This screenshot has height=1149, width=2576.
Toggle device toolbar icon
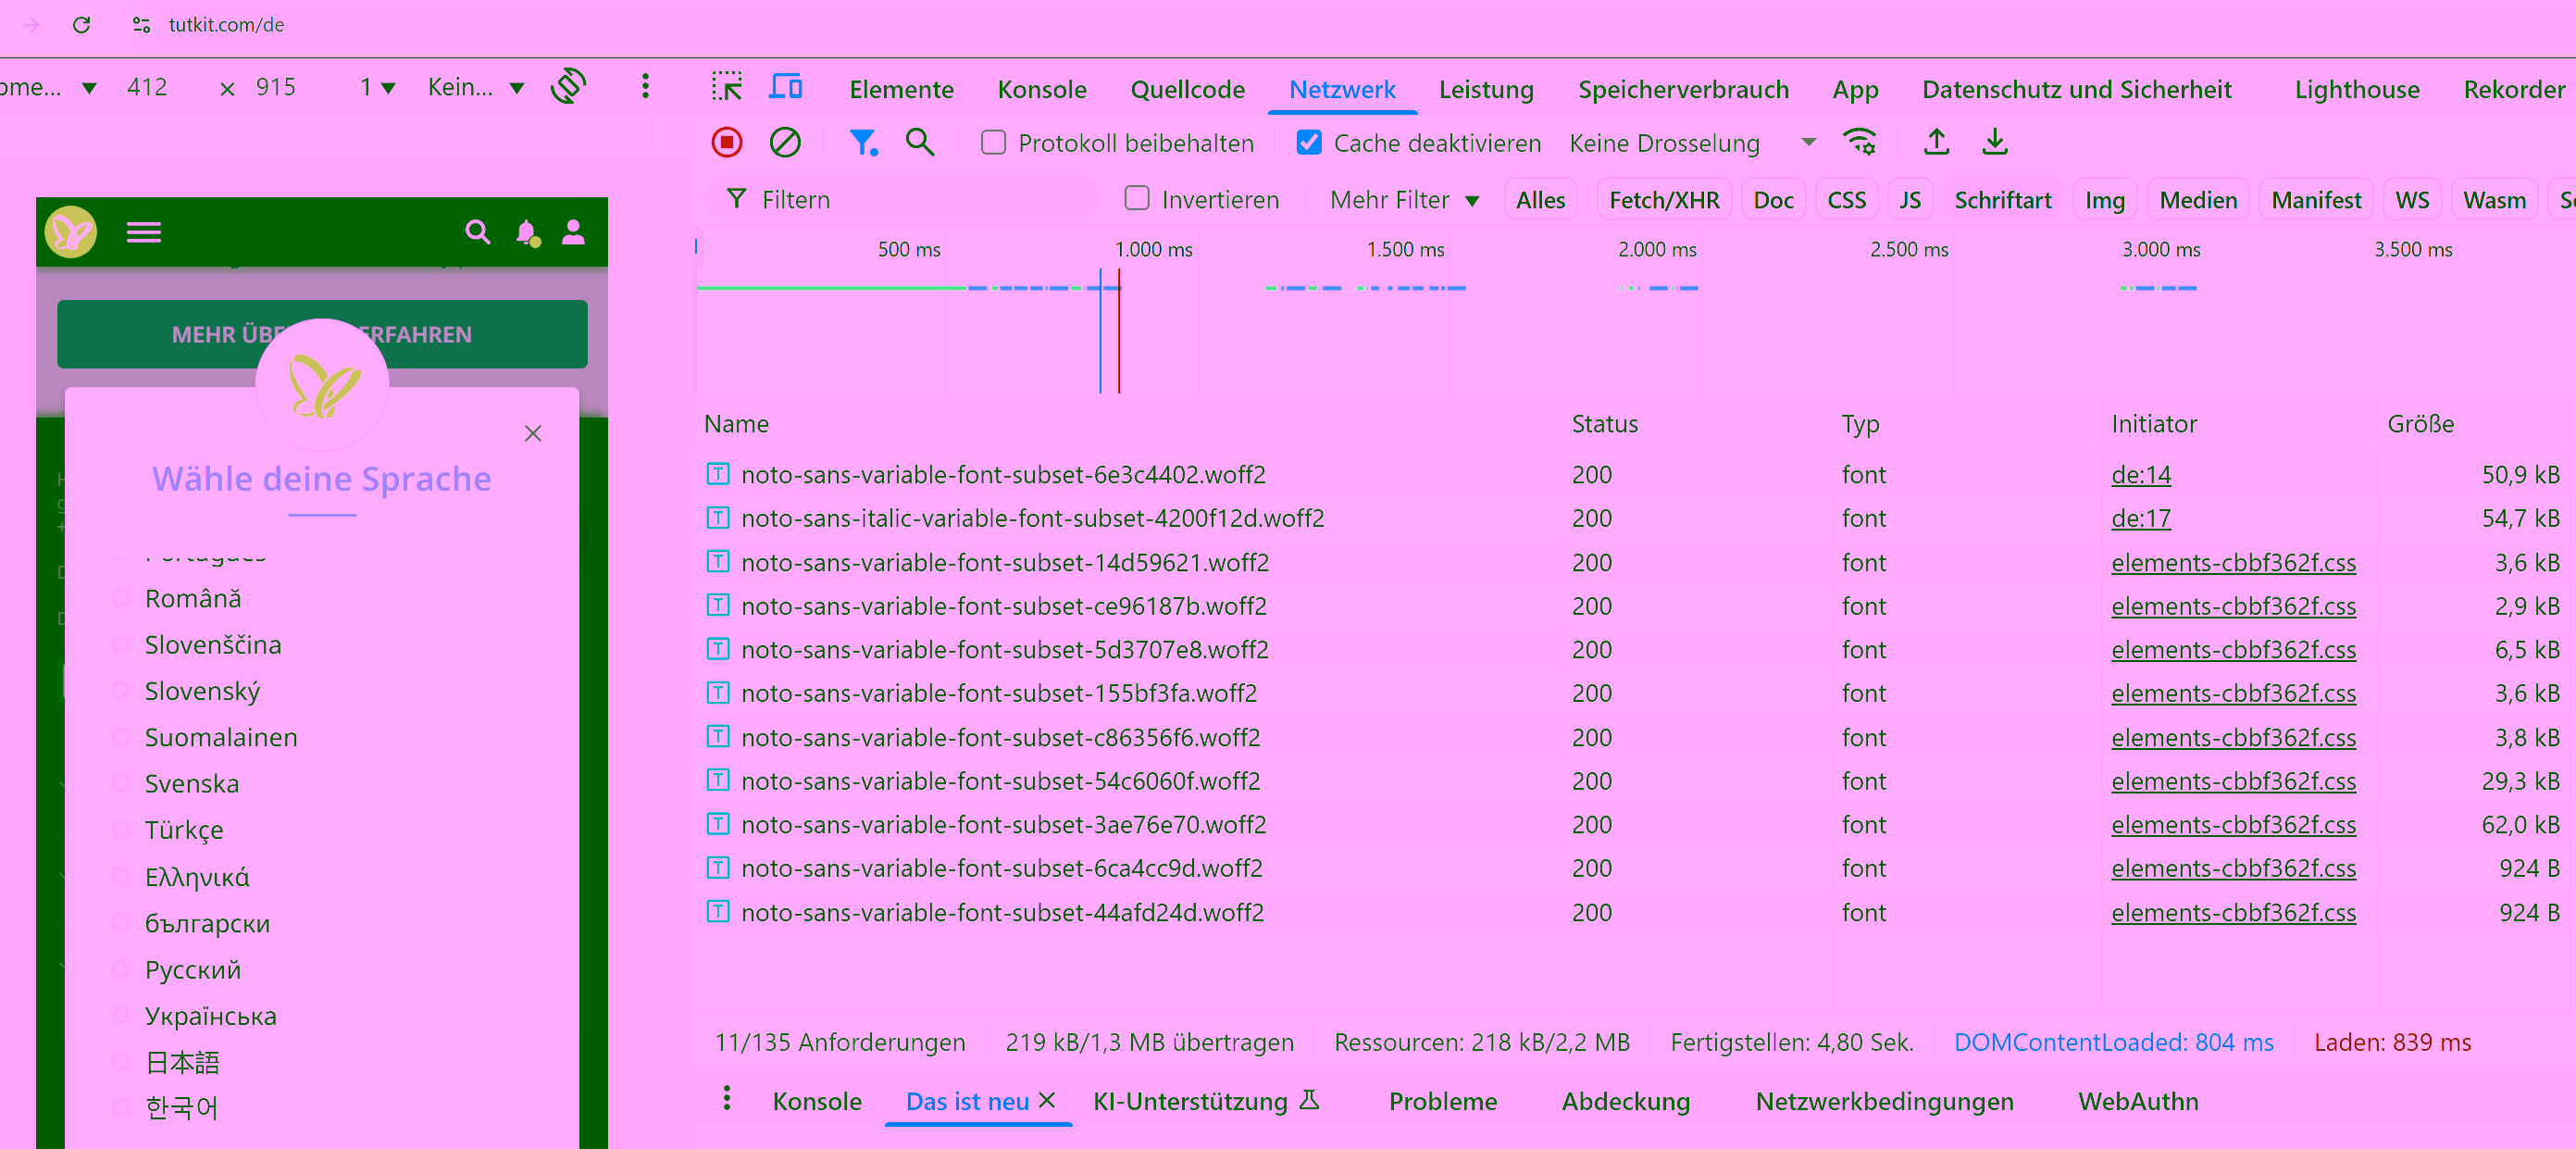point(785,87)
